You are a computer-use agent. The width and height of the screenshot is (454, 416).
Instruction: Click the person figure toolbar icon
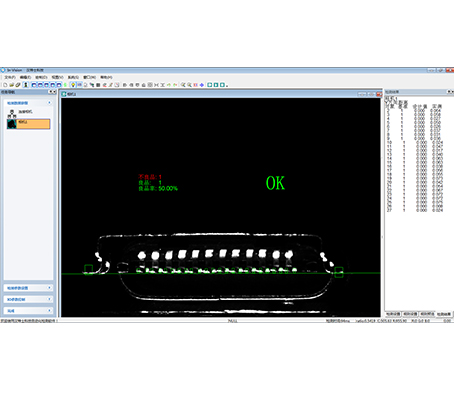coord(26,85)
